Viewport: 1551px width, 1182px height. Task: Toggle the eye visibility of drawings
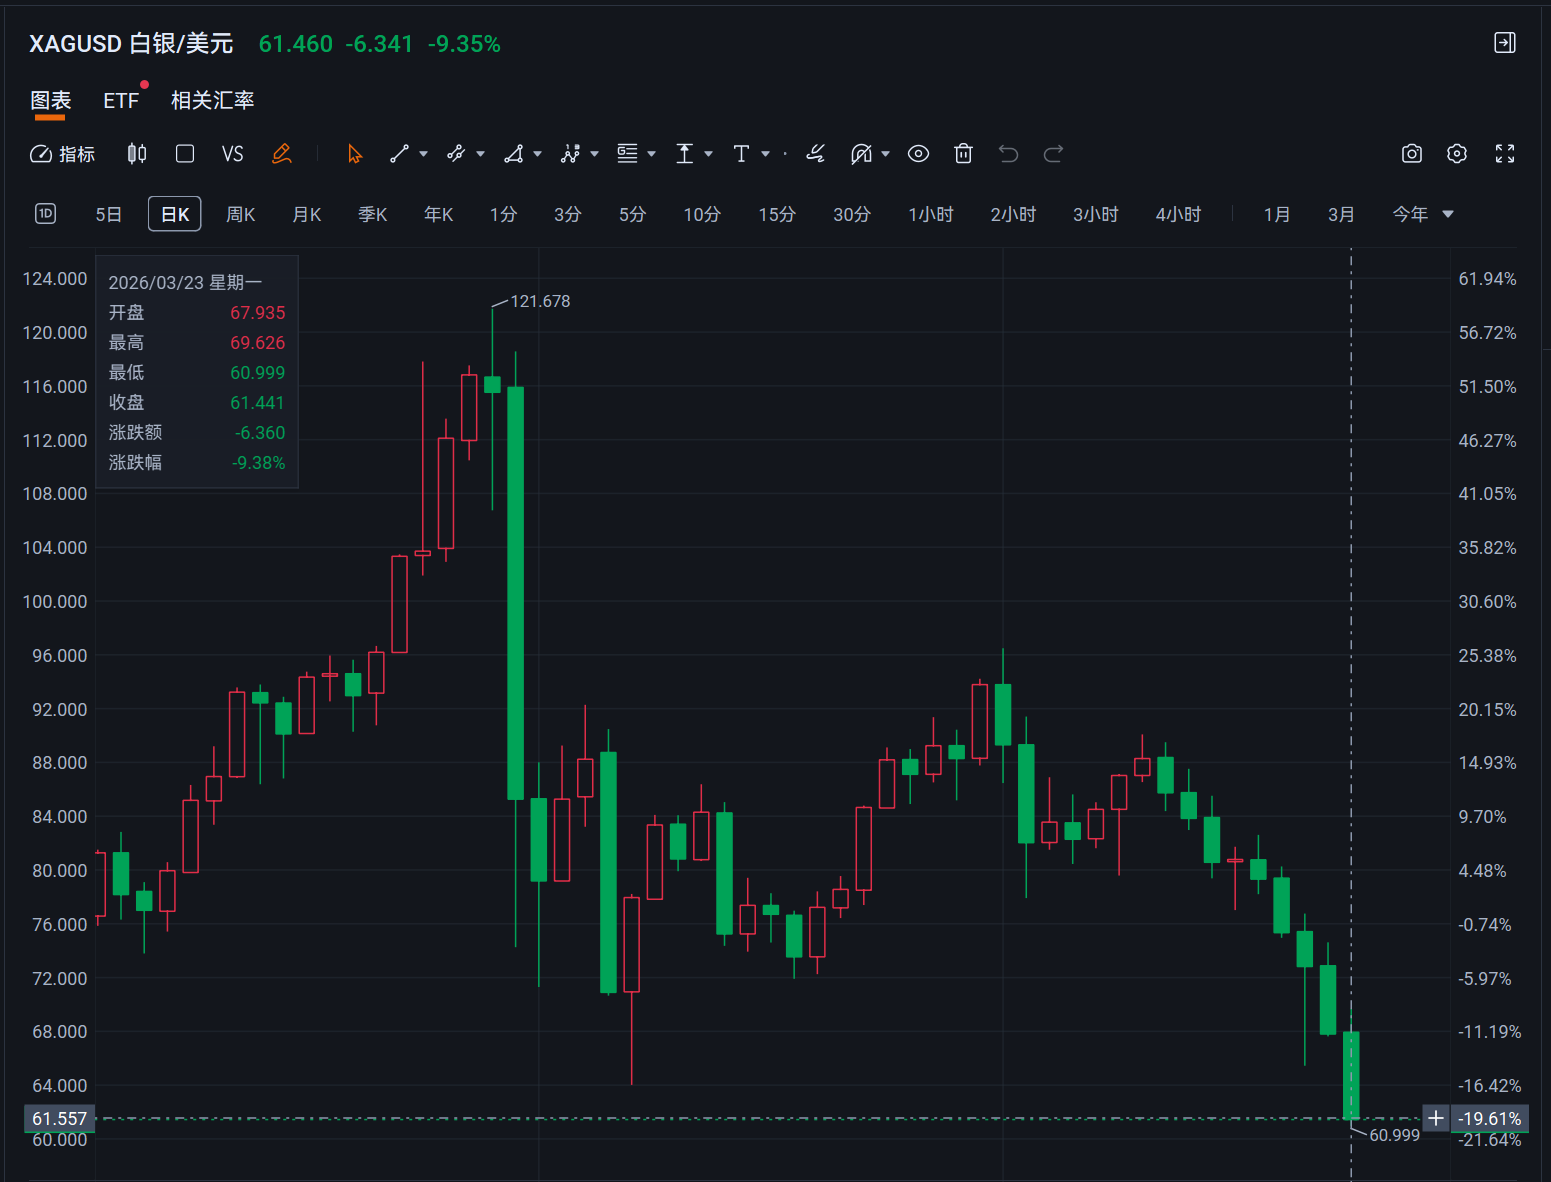918,154
